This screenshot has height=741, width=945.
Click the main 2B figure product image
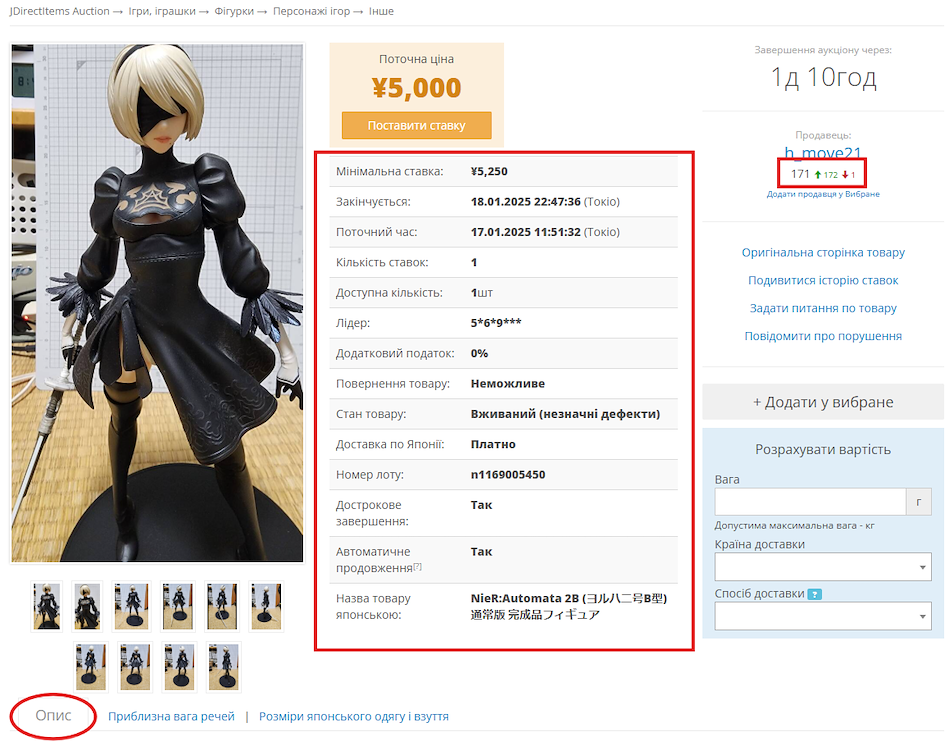(157, 303)
